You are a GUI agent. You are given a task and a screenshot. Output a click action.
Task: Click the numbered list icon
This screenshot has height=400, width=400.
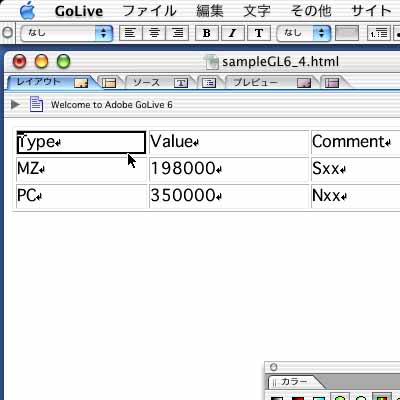tap(379, 33)
